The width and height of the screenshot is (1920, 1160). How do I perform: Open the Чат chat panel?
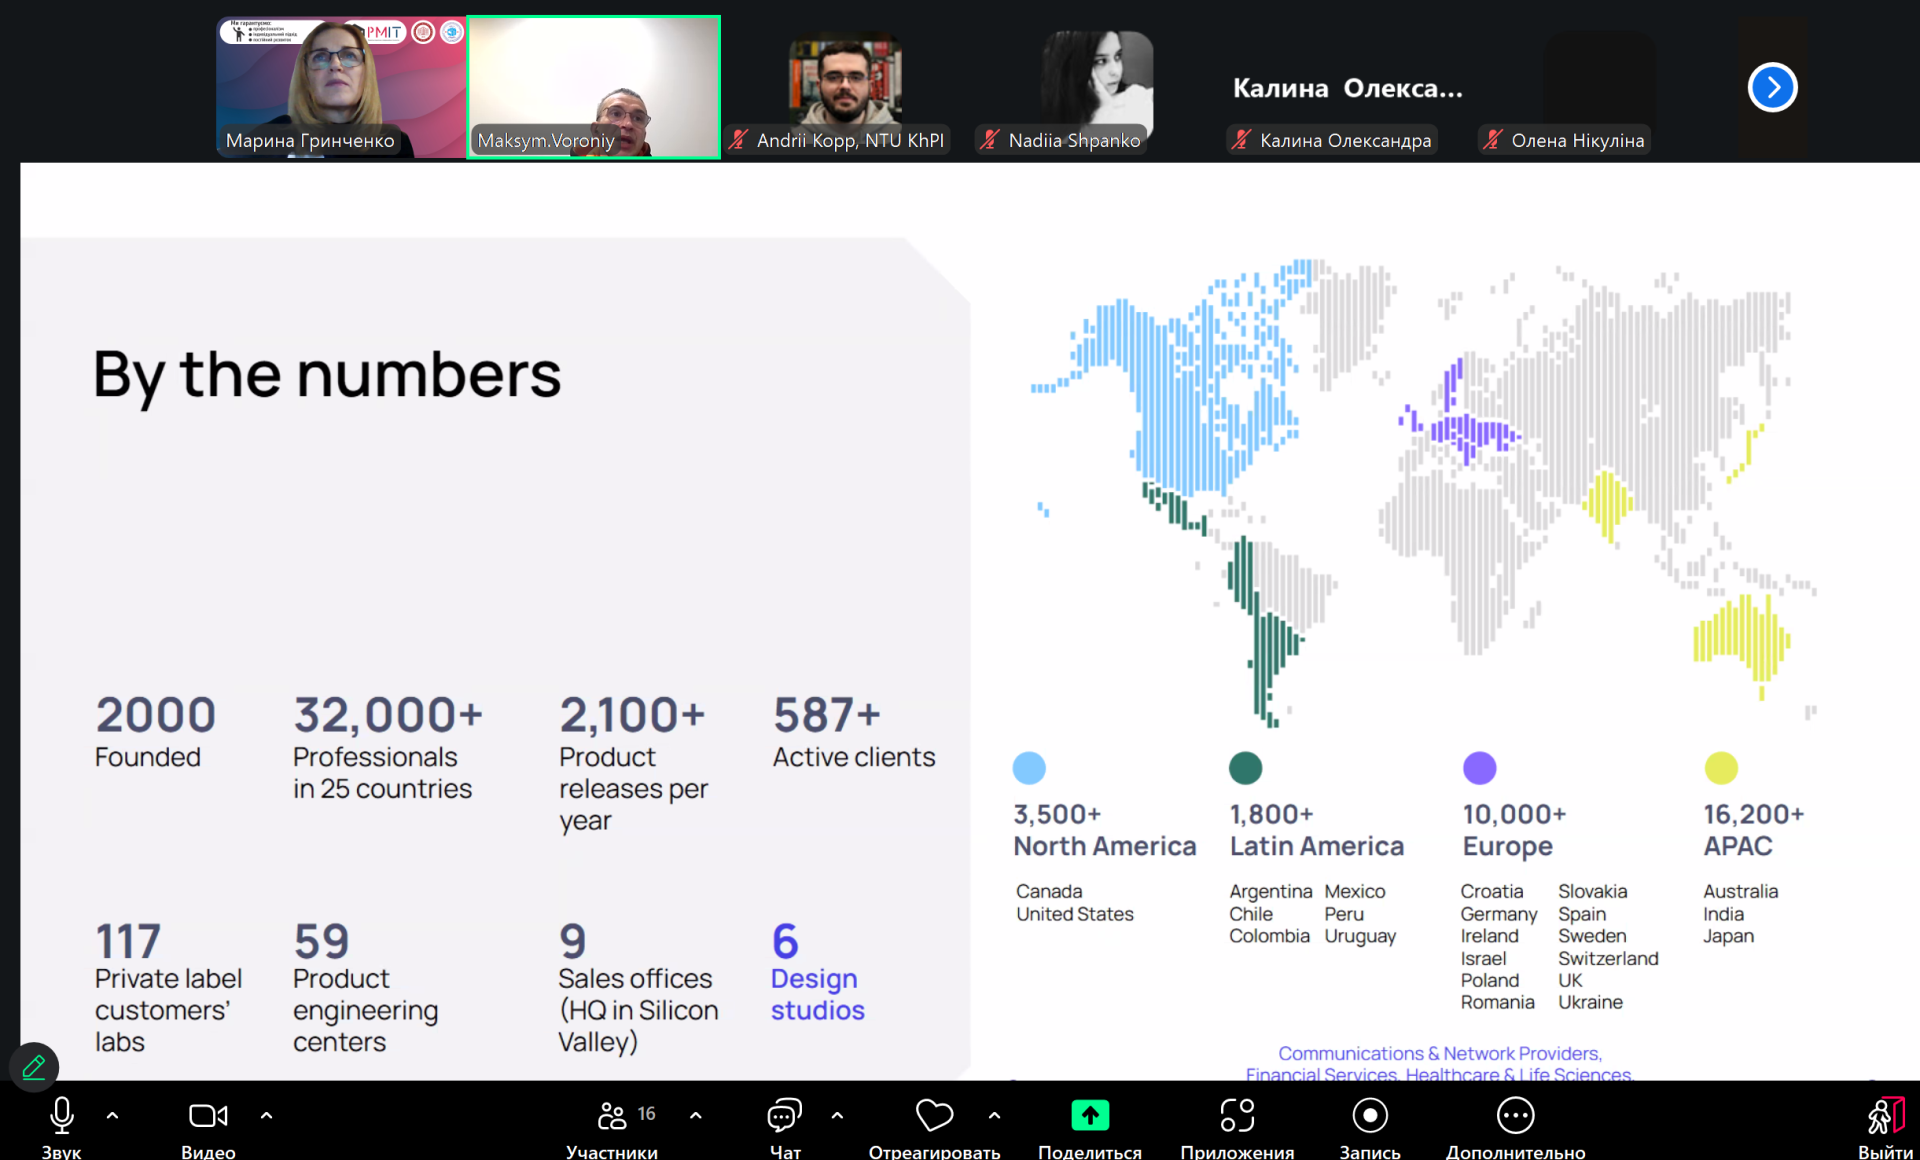pyautogui.click(x=784, y=1115)
